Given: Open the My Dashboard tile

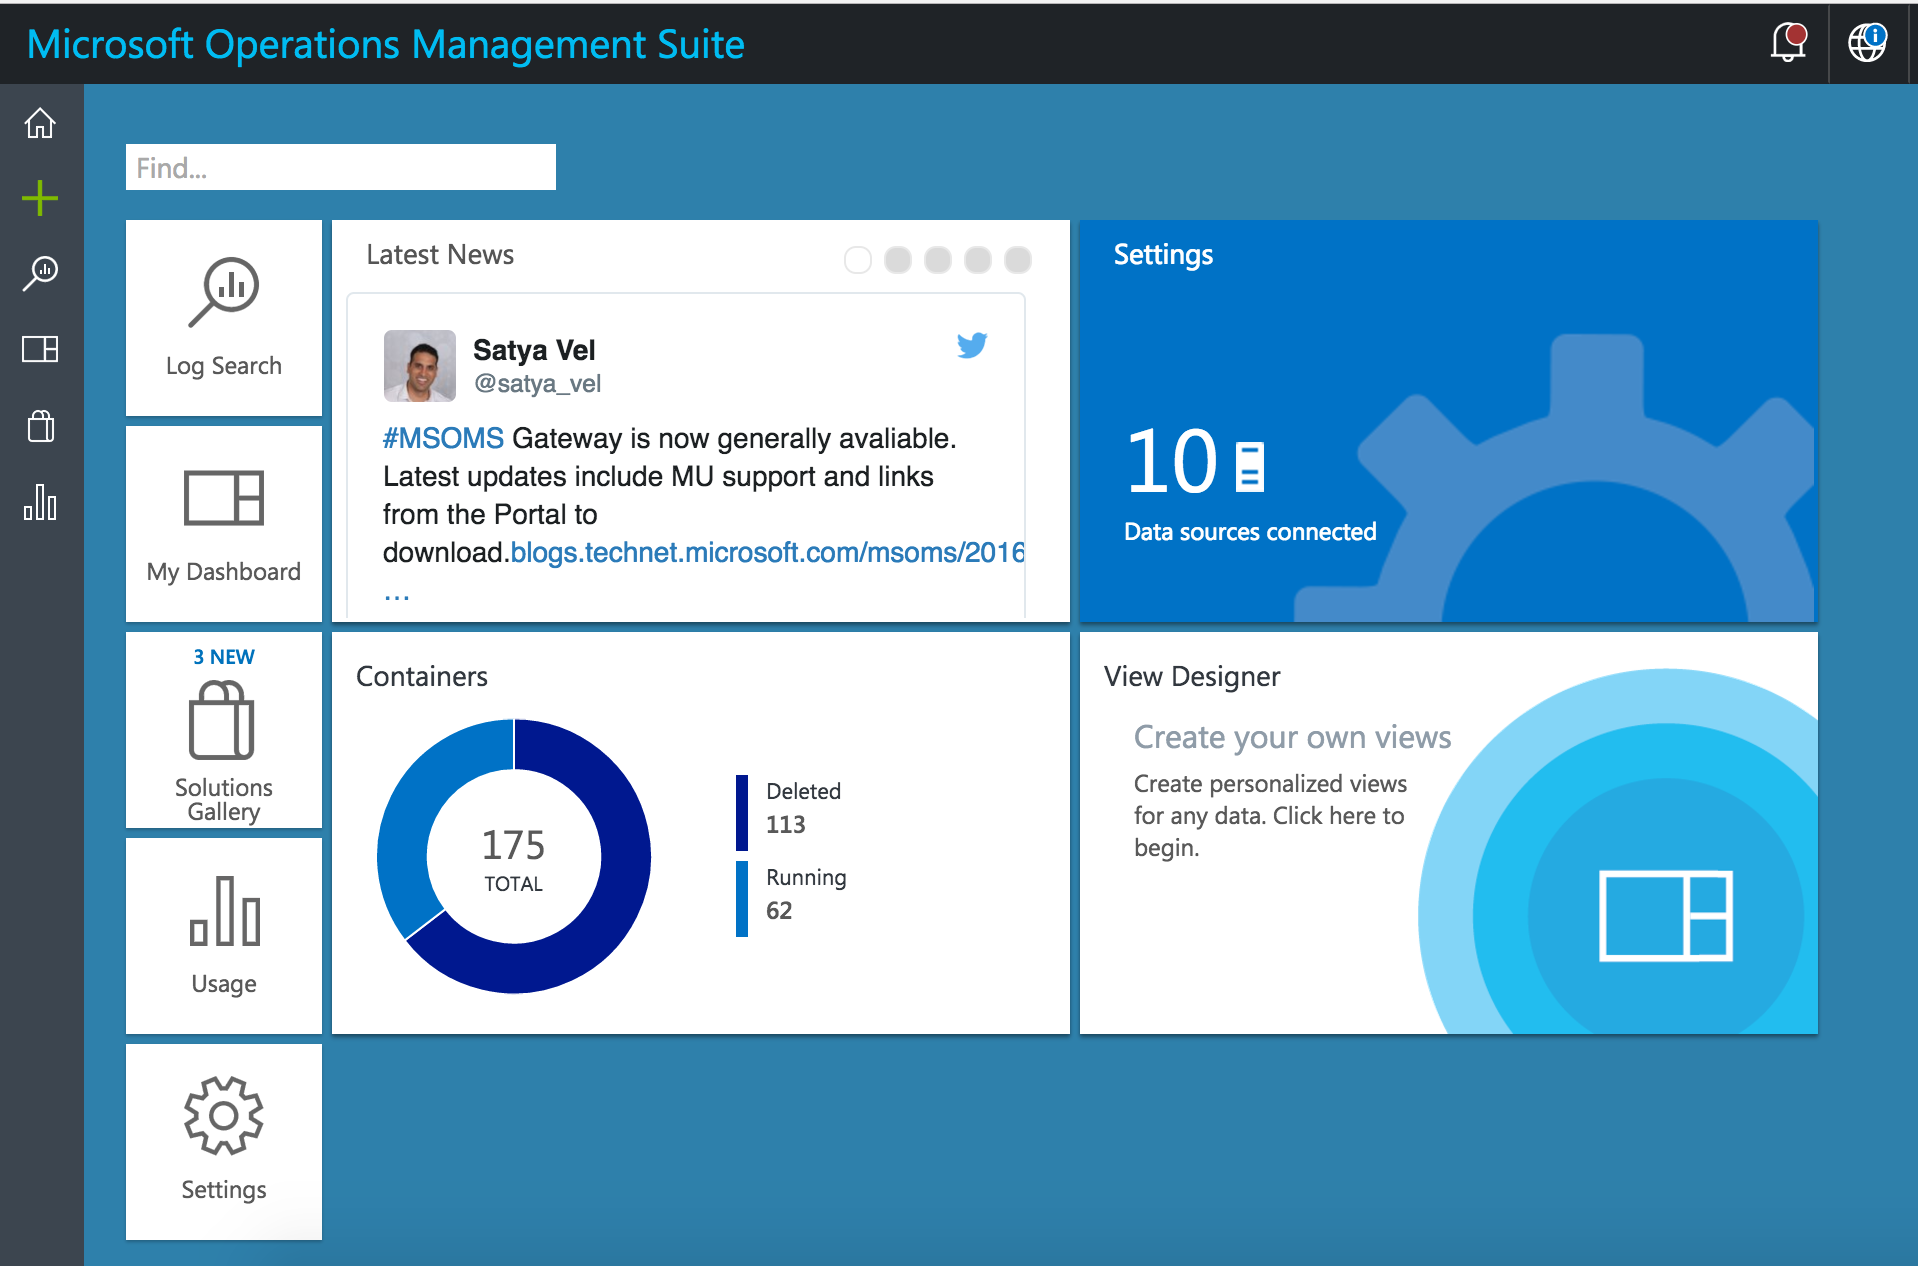Looking at the screenshot, I should click(x=224, y=524).
